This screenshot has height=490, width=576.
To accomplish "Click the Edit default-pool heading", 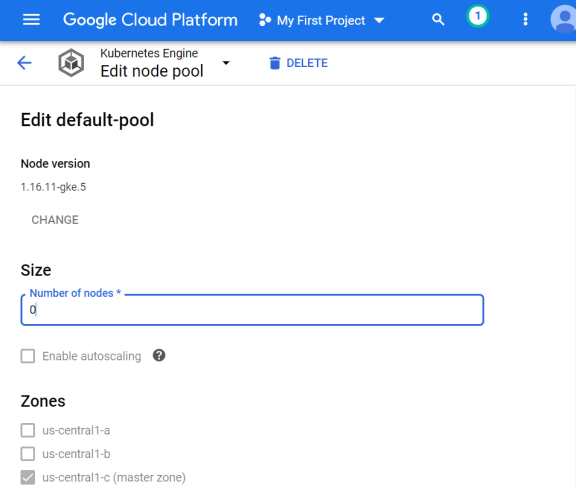I will (87, 120).
